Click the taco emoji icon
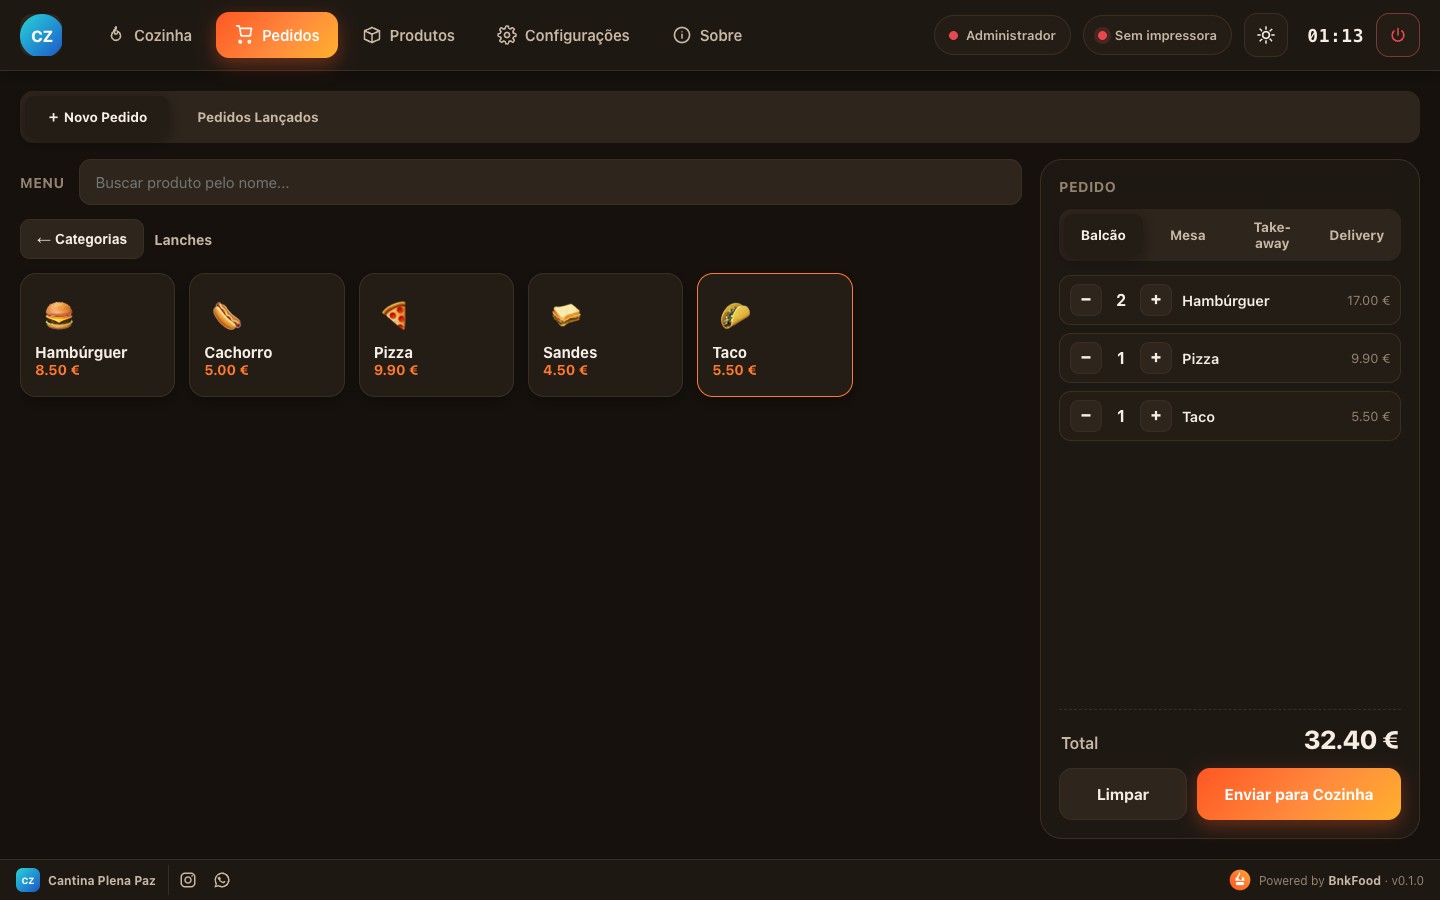The image size is (1440, 900). coord(735,316)
